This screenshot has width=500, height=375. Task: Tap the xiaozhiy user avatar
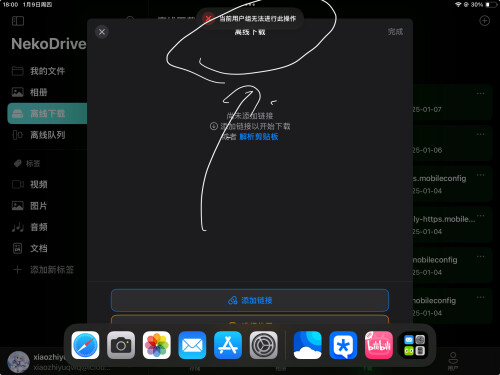point(18,362)
